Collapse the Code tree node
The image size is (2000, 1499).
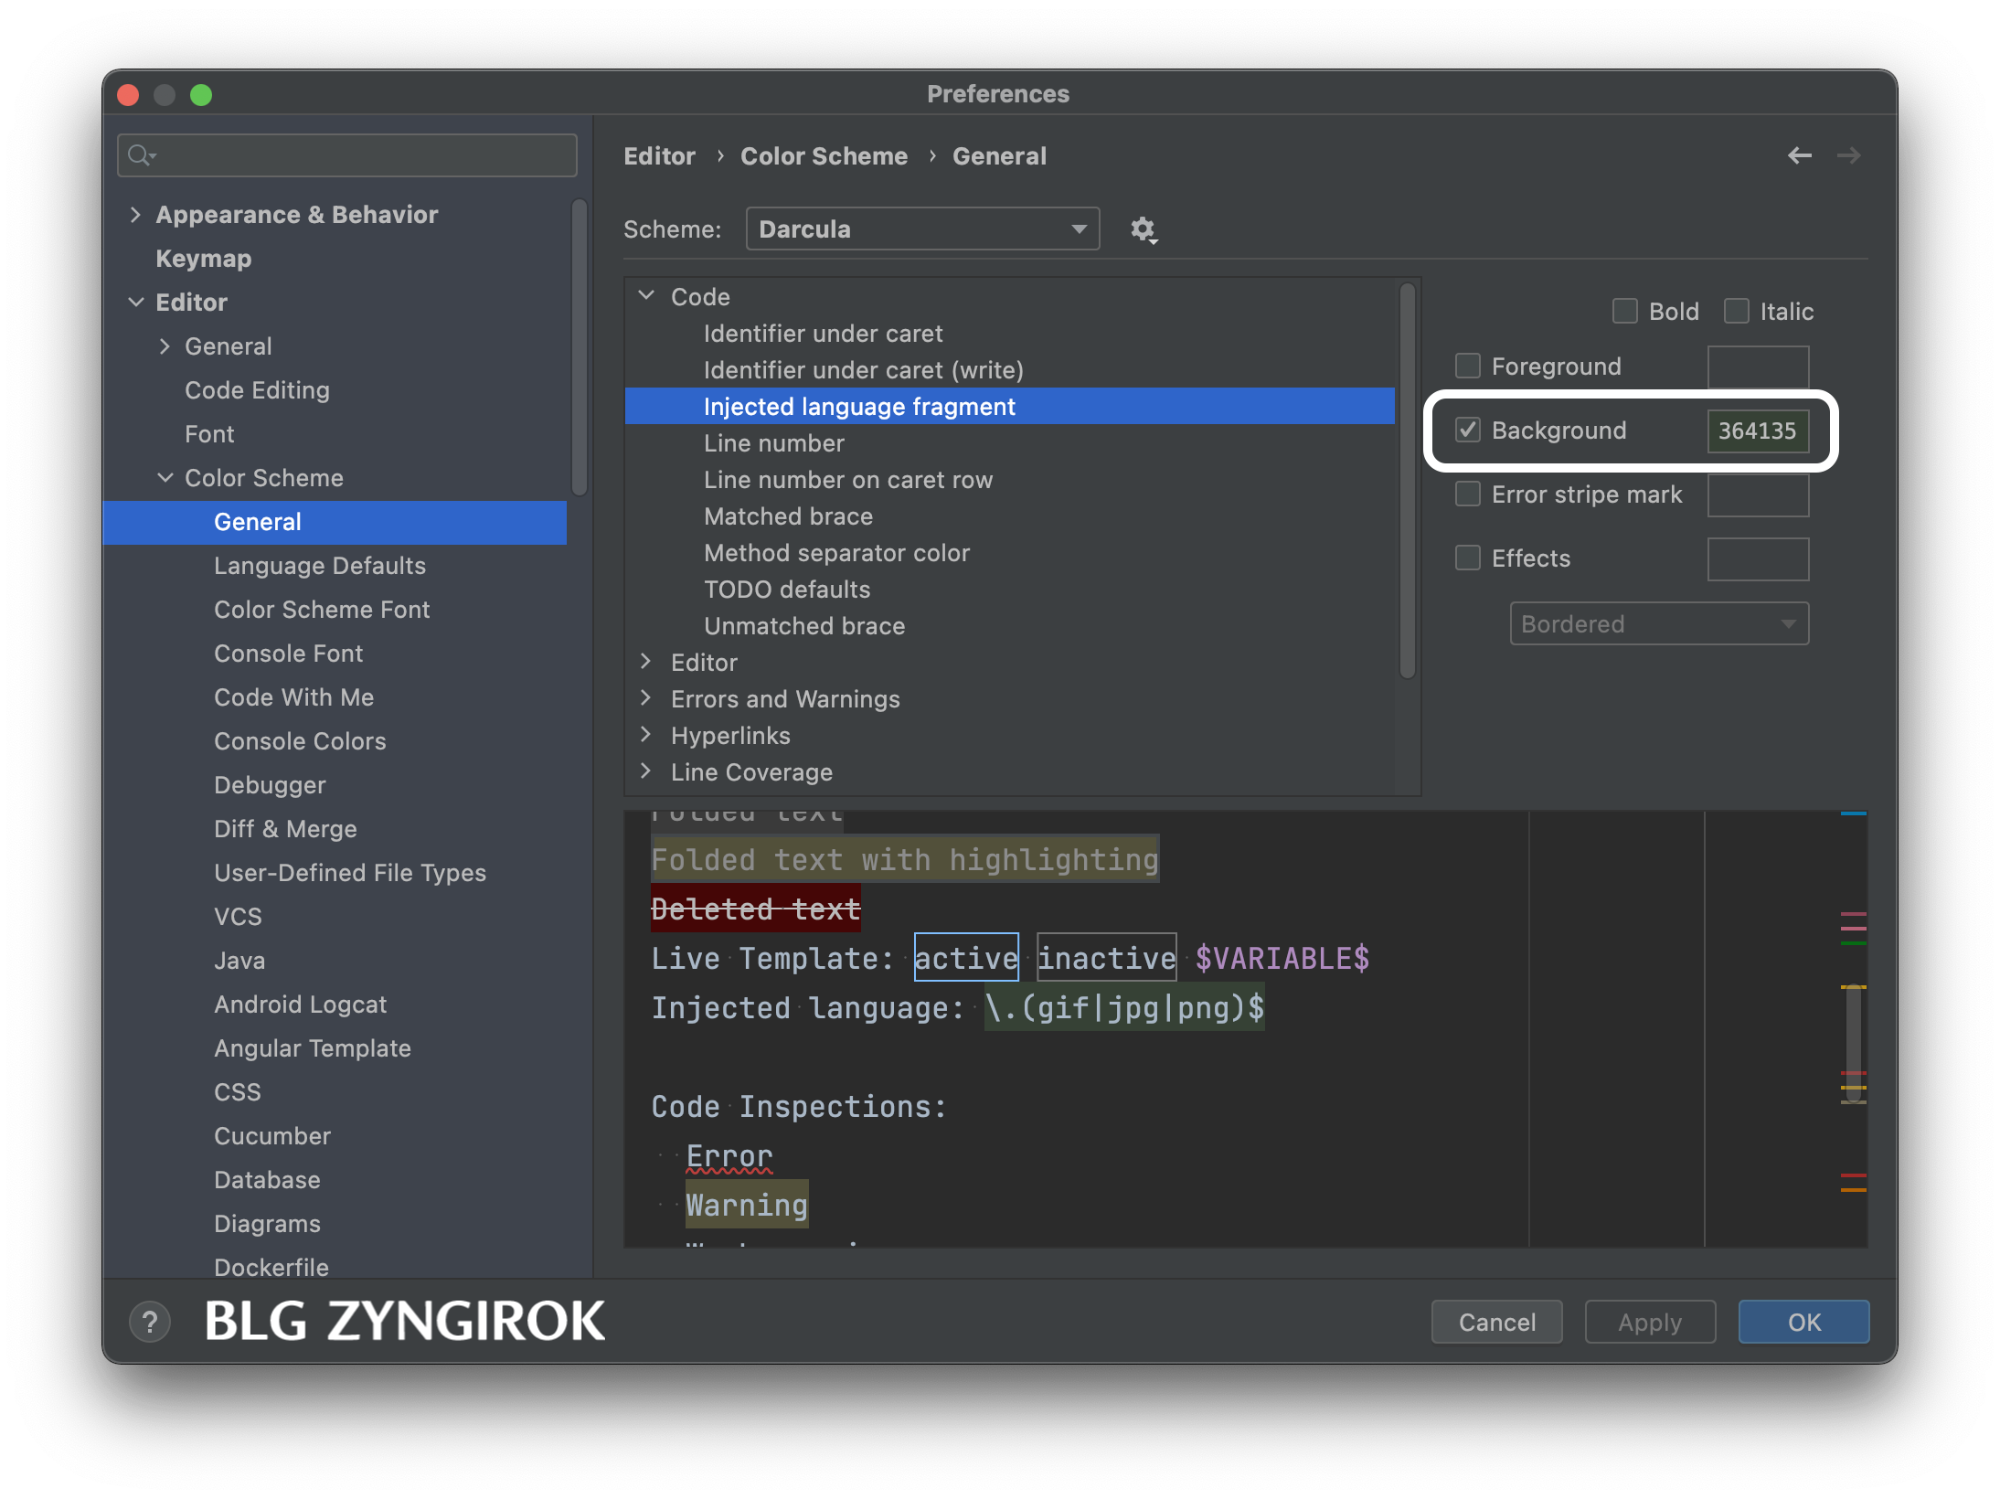point(647,296)
